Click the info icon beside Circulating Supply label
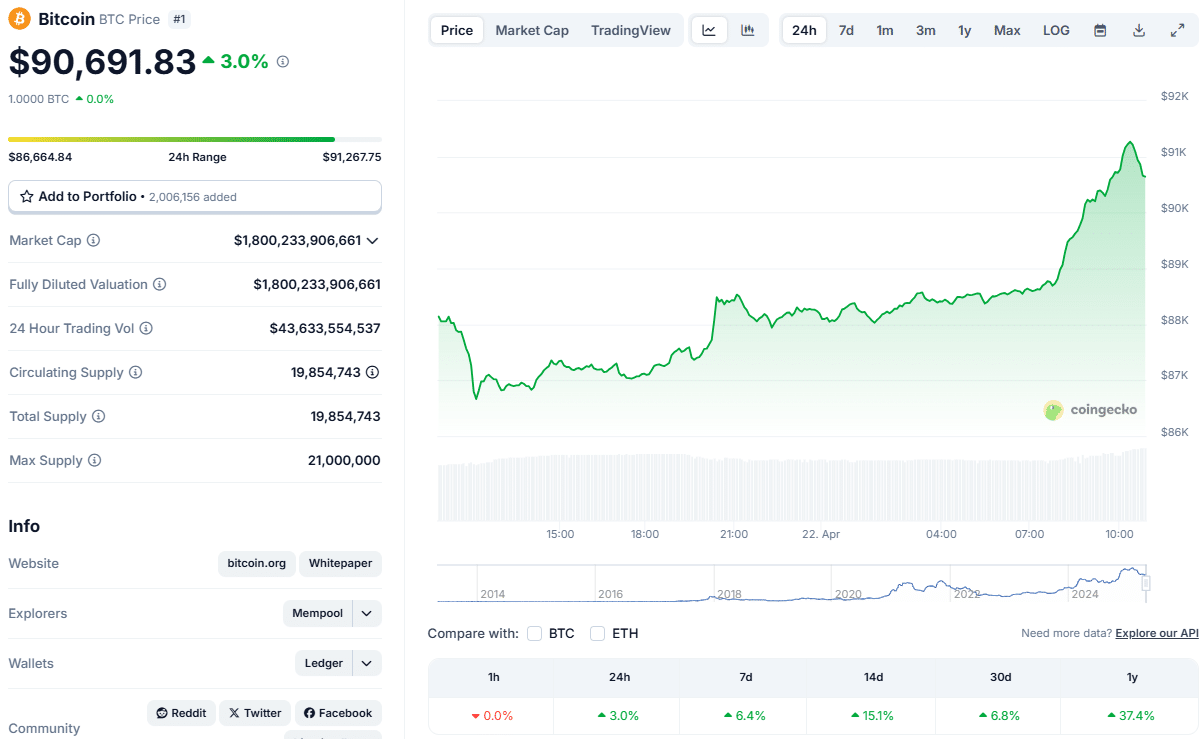1202x739 pixels. click(136, 373)
